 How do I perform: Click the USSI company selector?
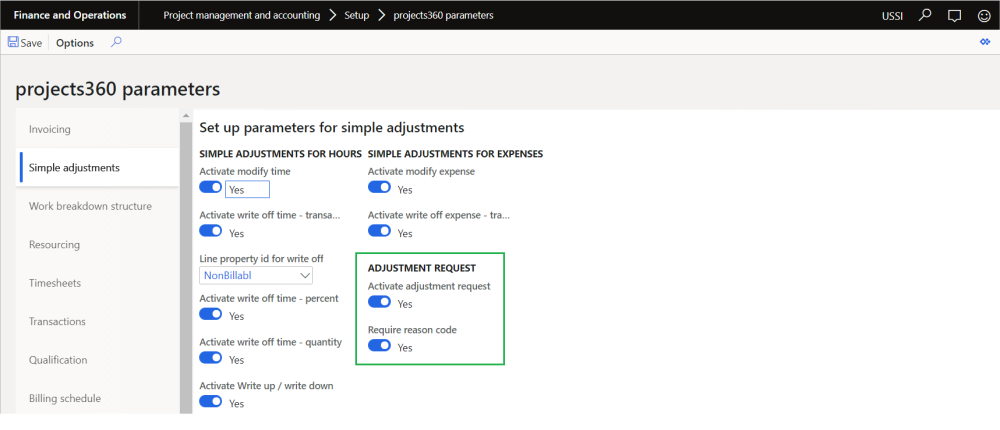click(x=893, y=15)
